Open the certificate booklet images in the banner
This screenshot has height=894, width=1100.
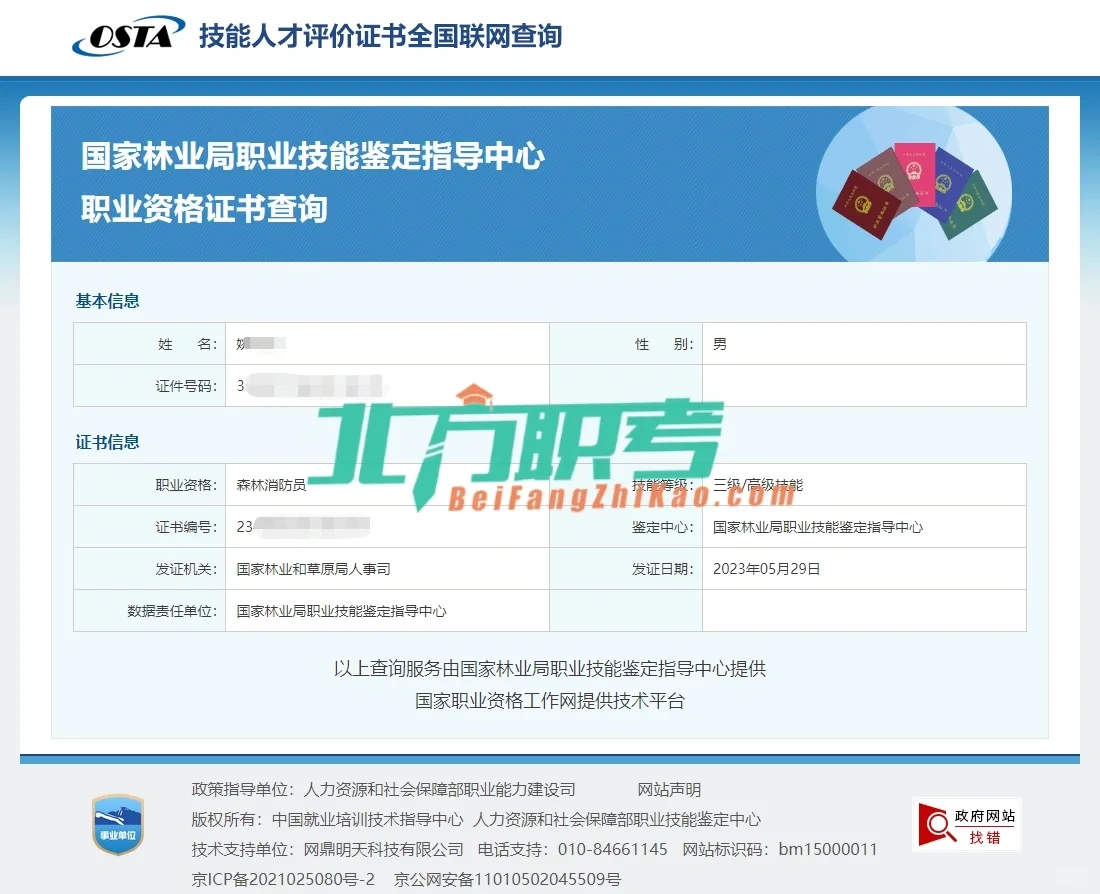[915, 188]
